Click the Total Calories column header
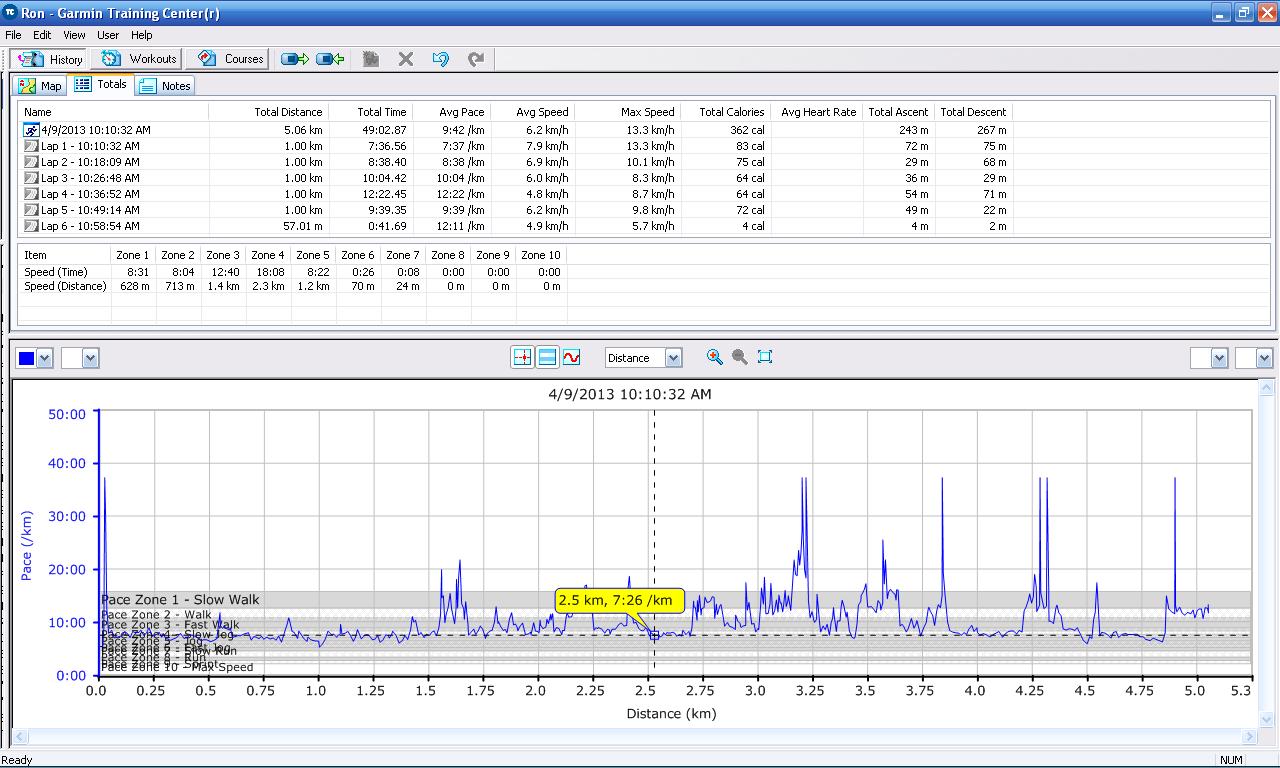 (x=725, y=112)
